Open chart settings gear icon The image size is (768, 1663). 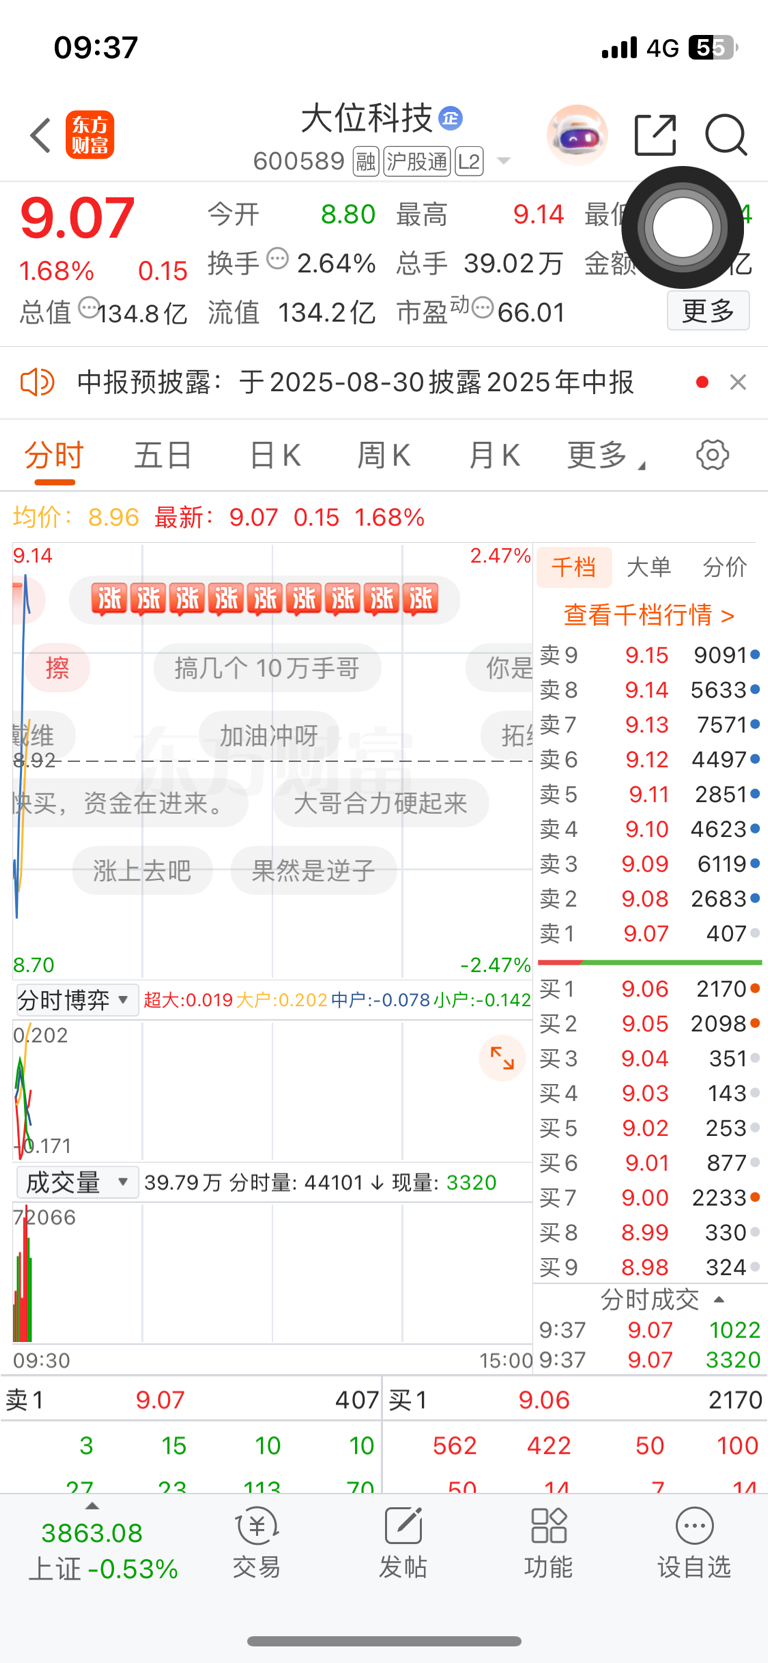tap(712, 455)
